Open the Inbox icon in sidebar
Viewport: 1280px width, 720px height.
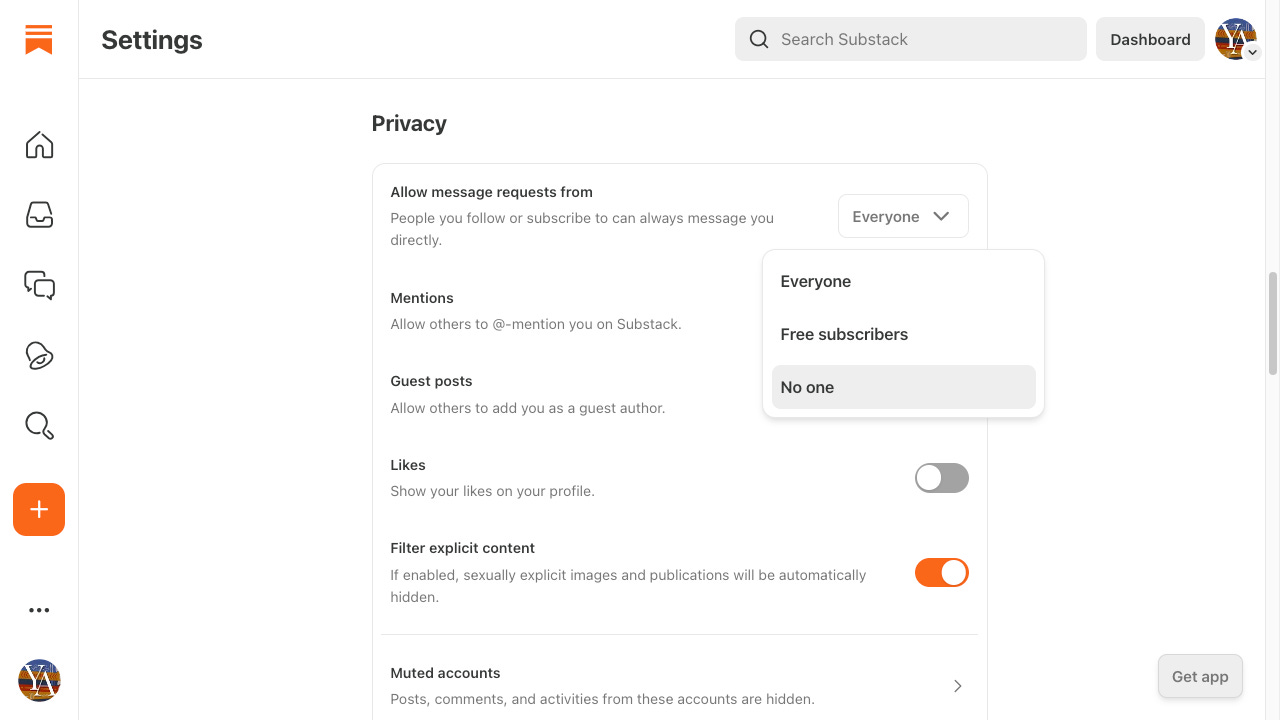tap(39, 215)
